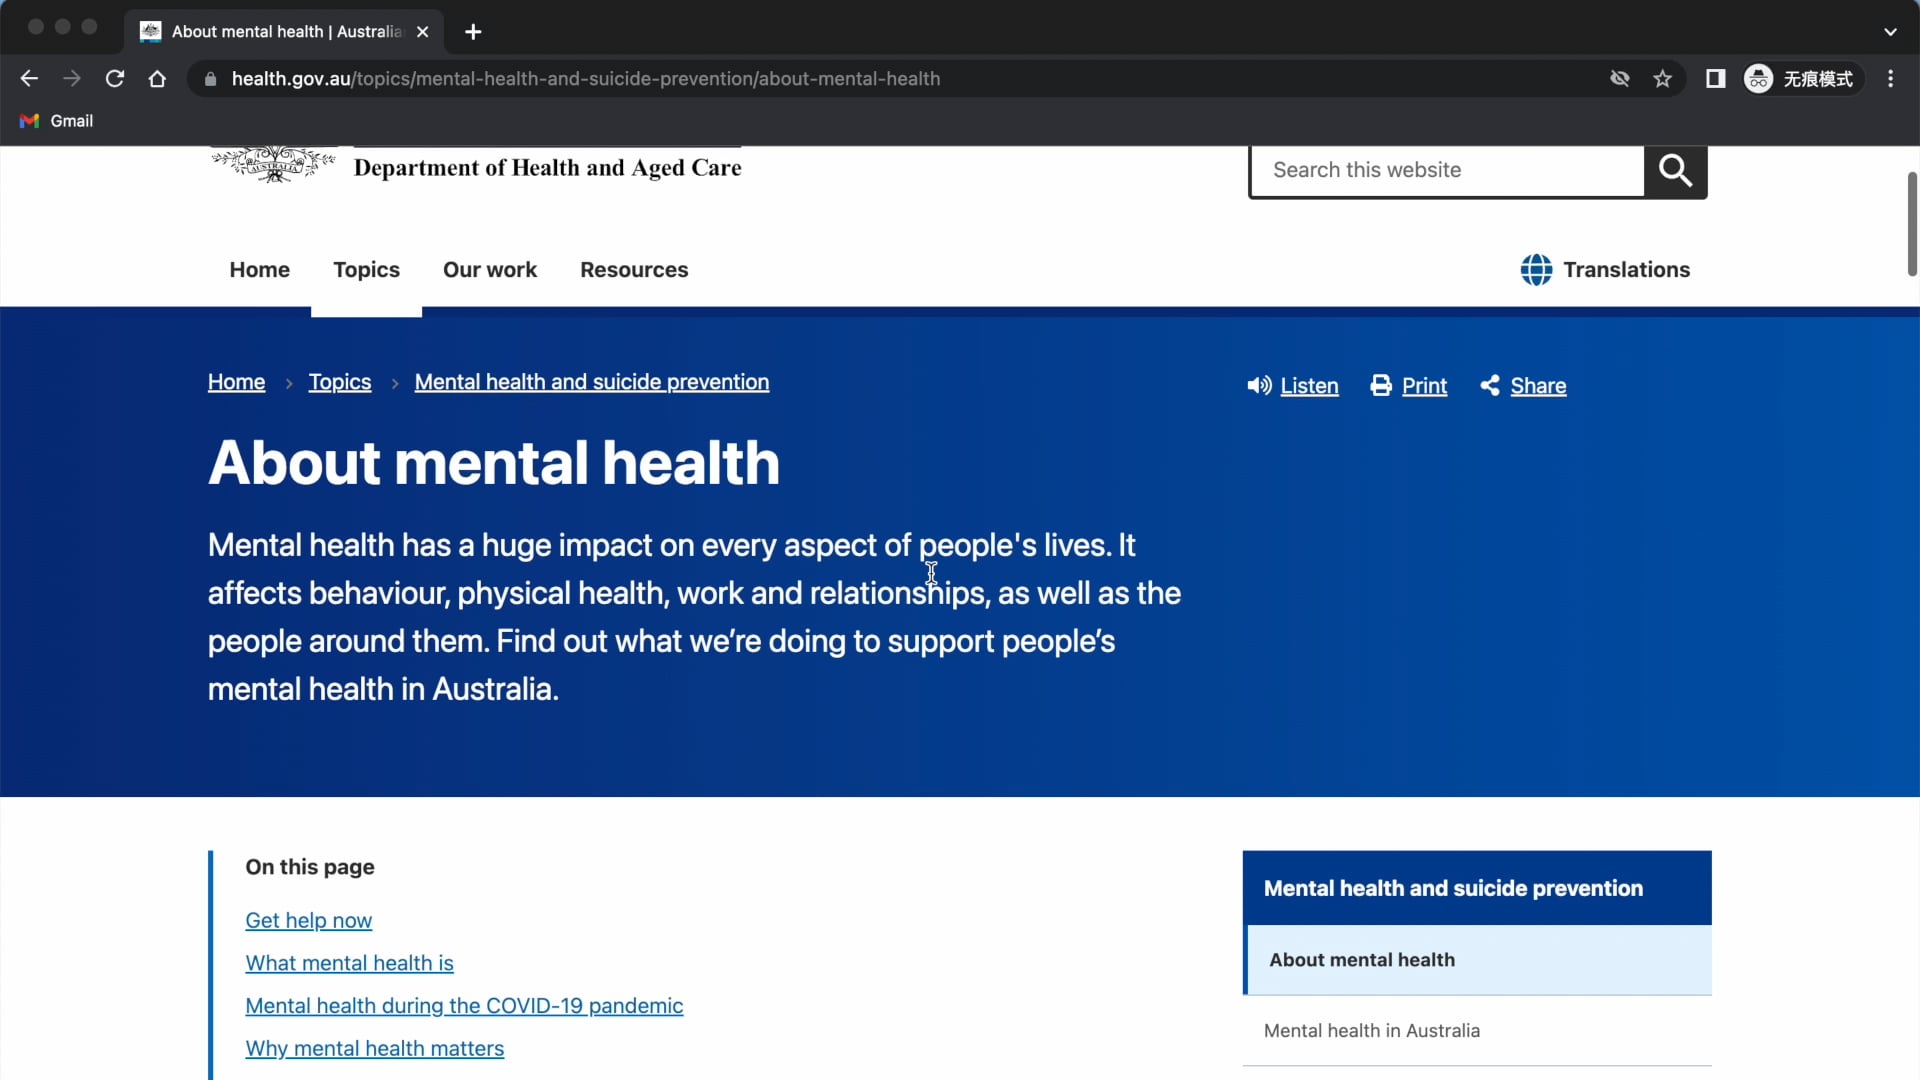Click the site security lock icon
Screen dimensions: 1920x1080
tap(210, 79)
